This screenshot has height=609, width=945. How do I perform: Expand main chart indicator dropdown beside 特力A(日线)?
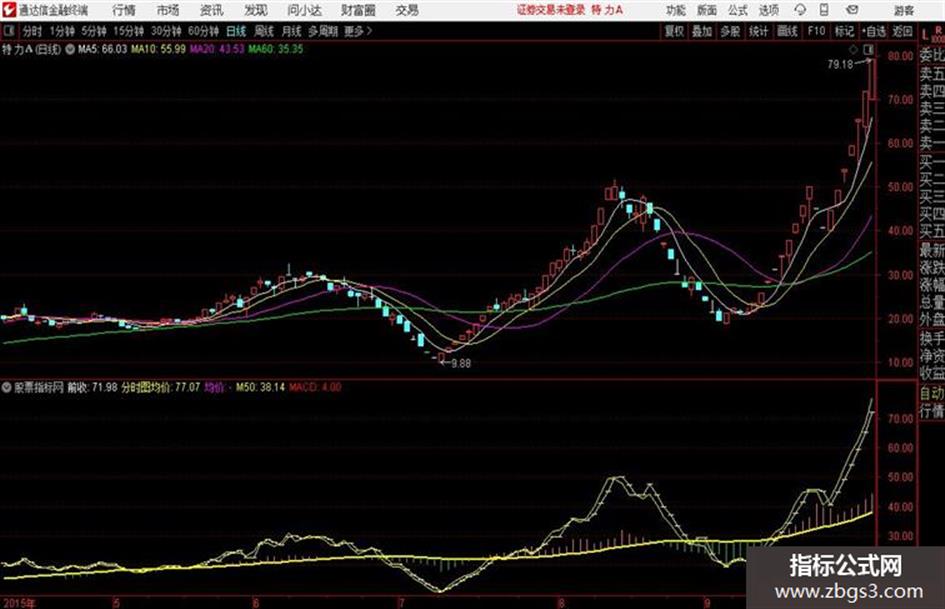pos(70,49)
